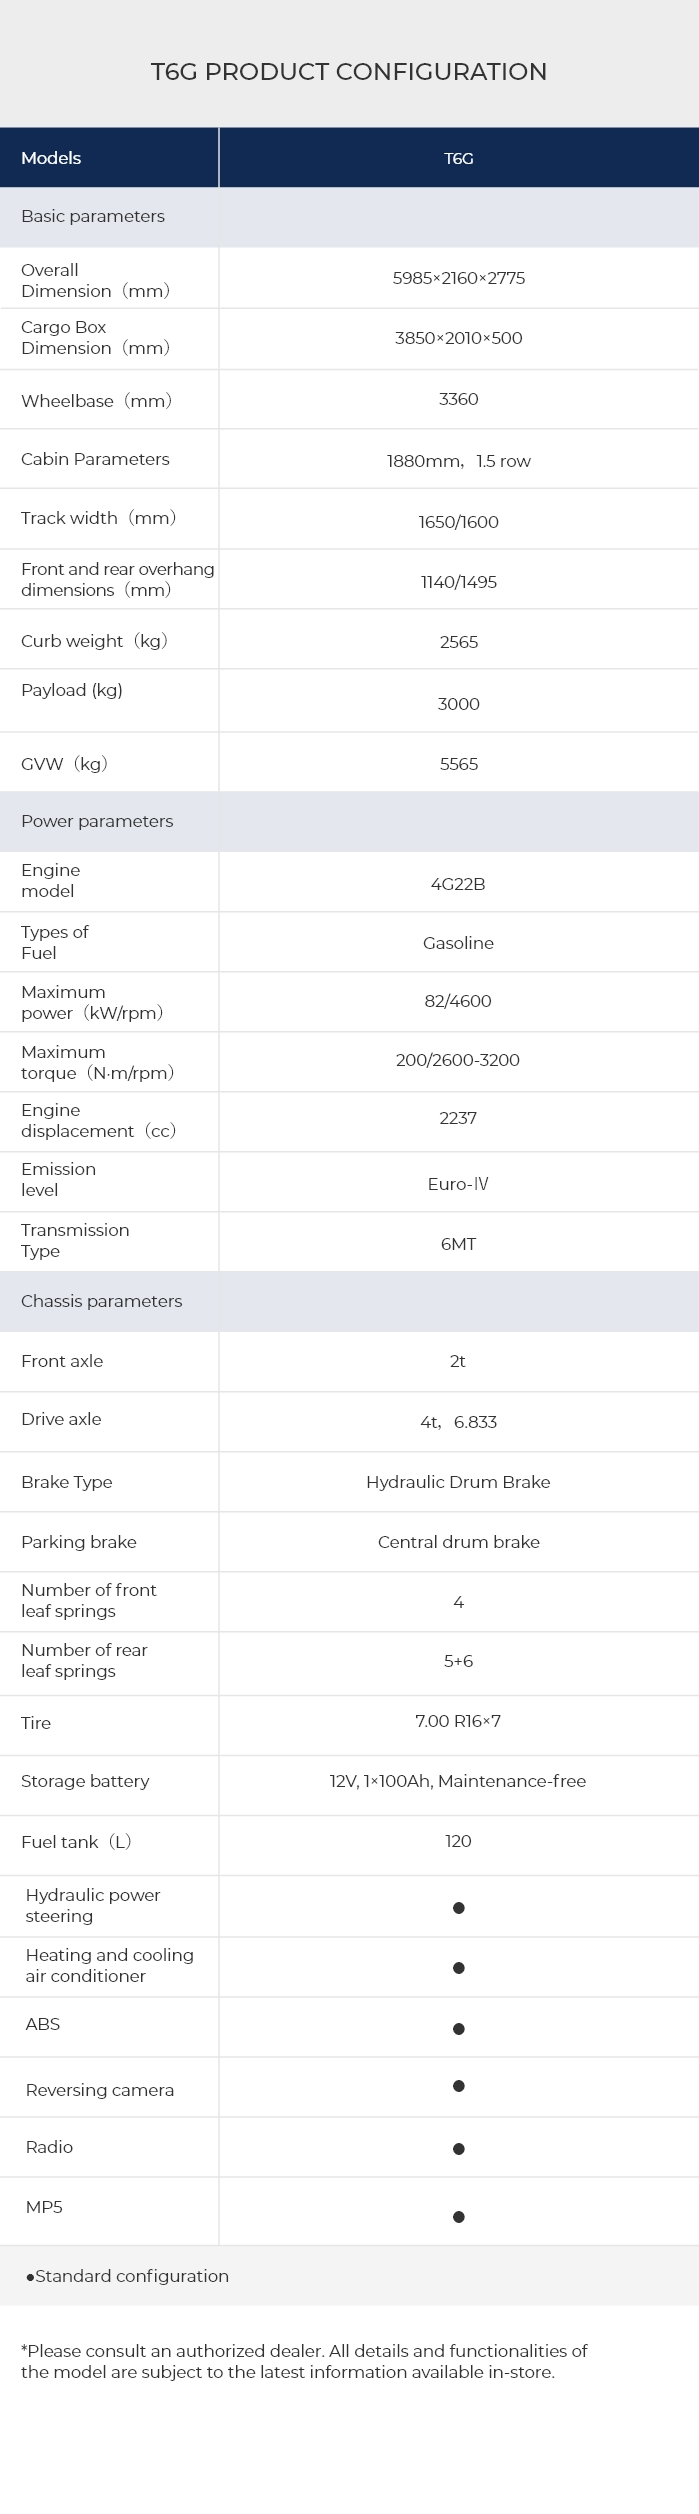
Task: Click the Hydraulic Drum Brake value
Action: [458, 1482]
